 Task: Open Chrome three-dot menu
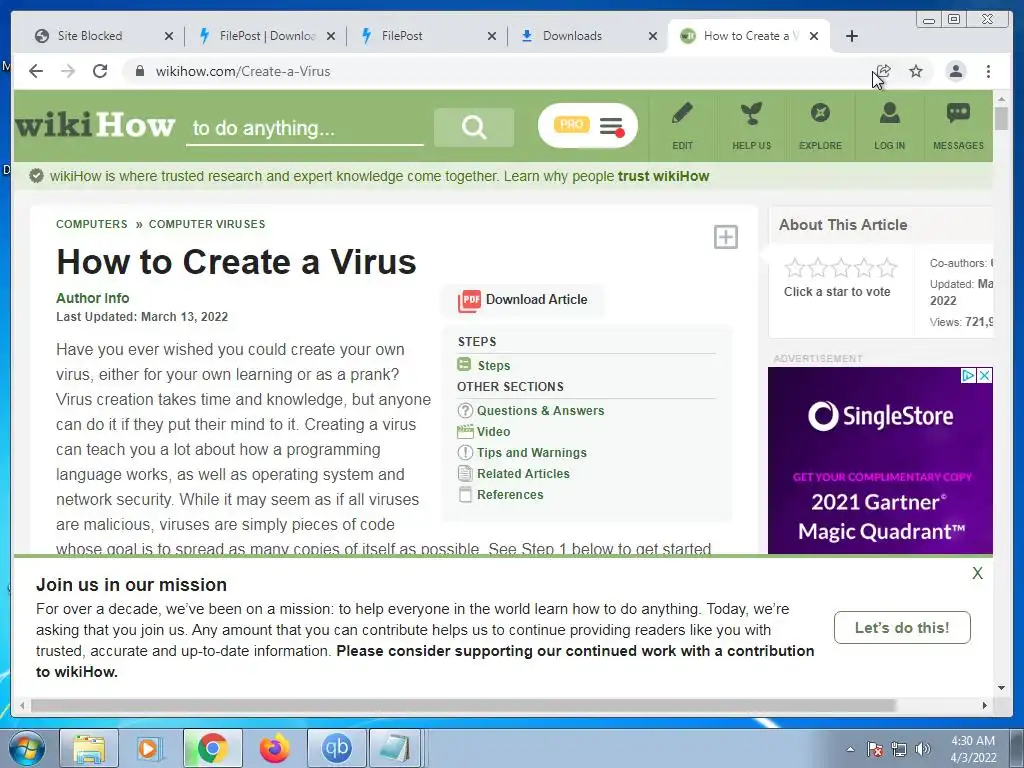tap(988, 71)
